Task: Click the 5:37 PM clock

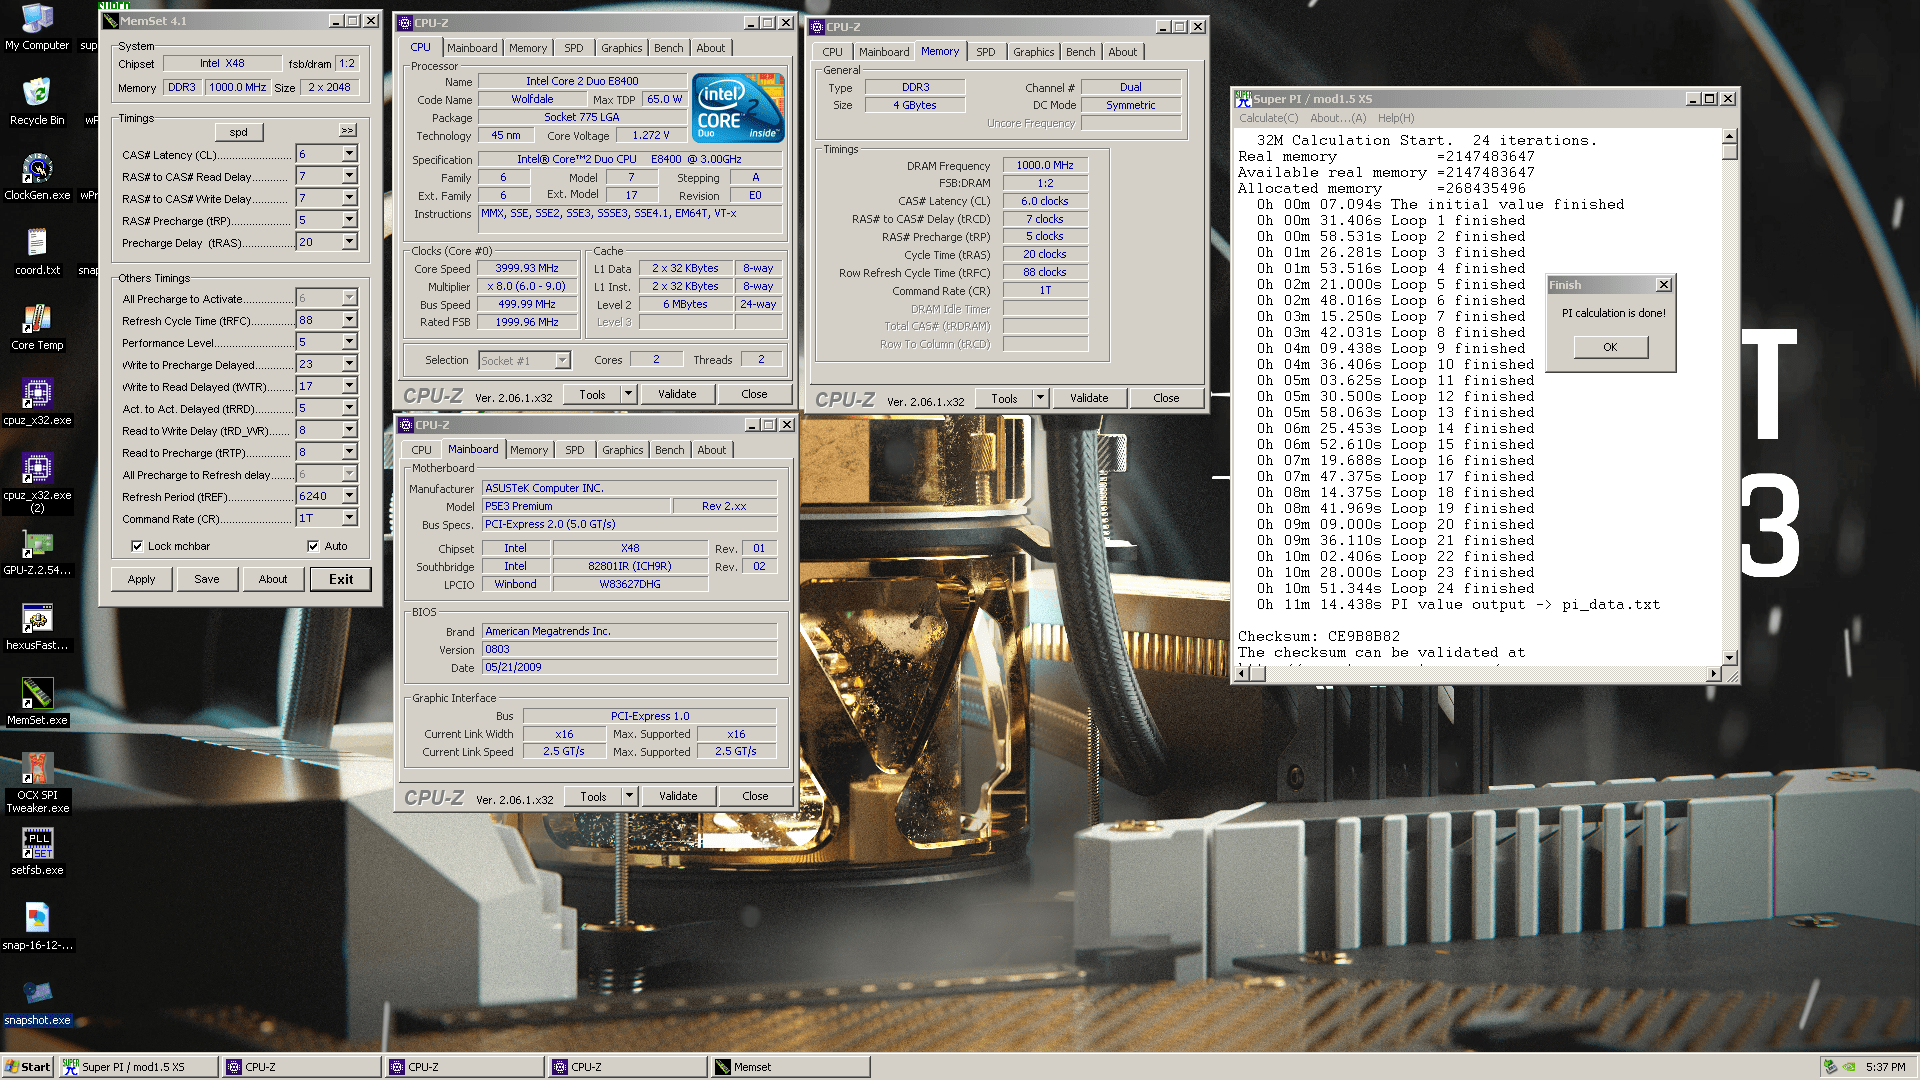Action: (1885, 1067)
